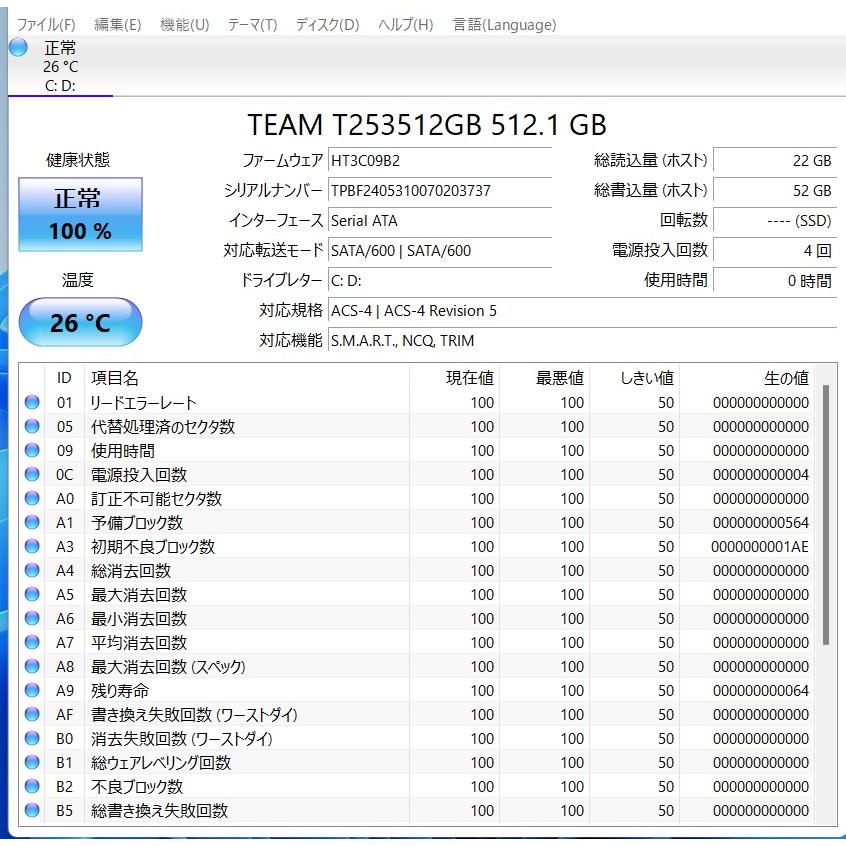This screenshot has width=846, height=846.
Task: Click the status icon beside 不良ブロック数
Action: click(33, 787)
